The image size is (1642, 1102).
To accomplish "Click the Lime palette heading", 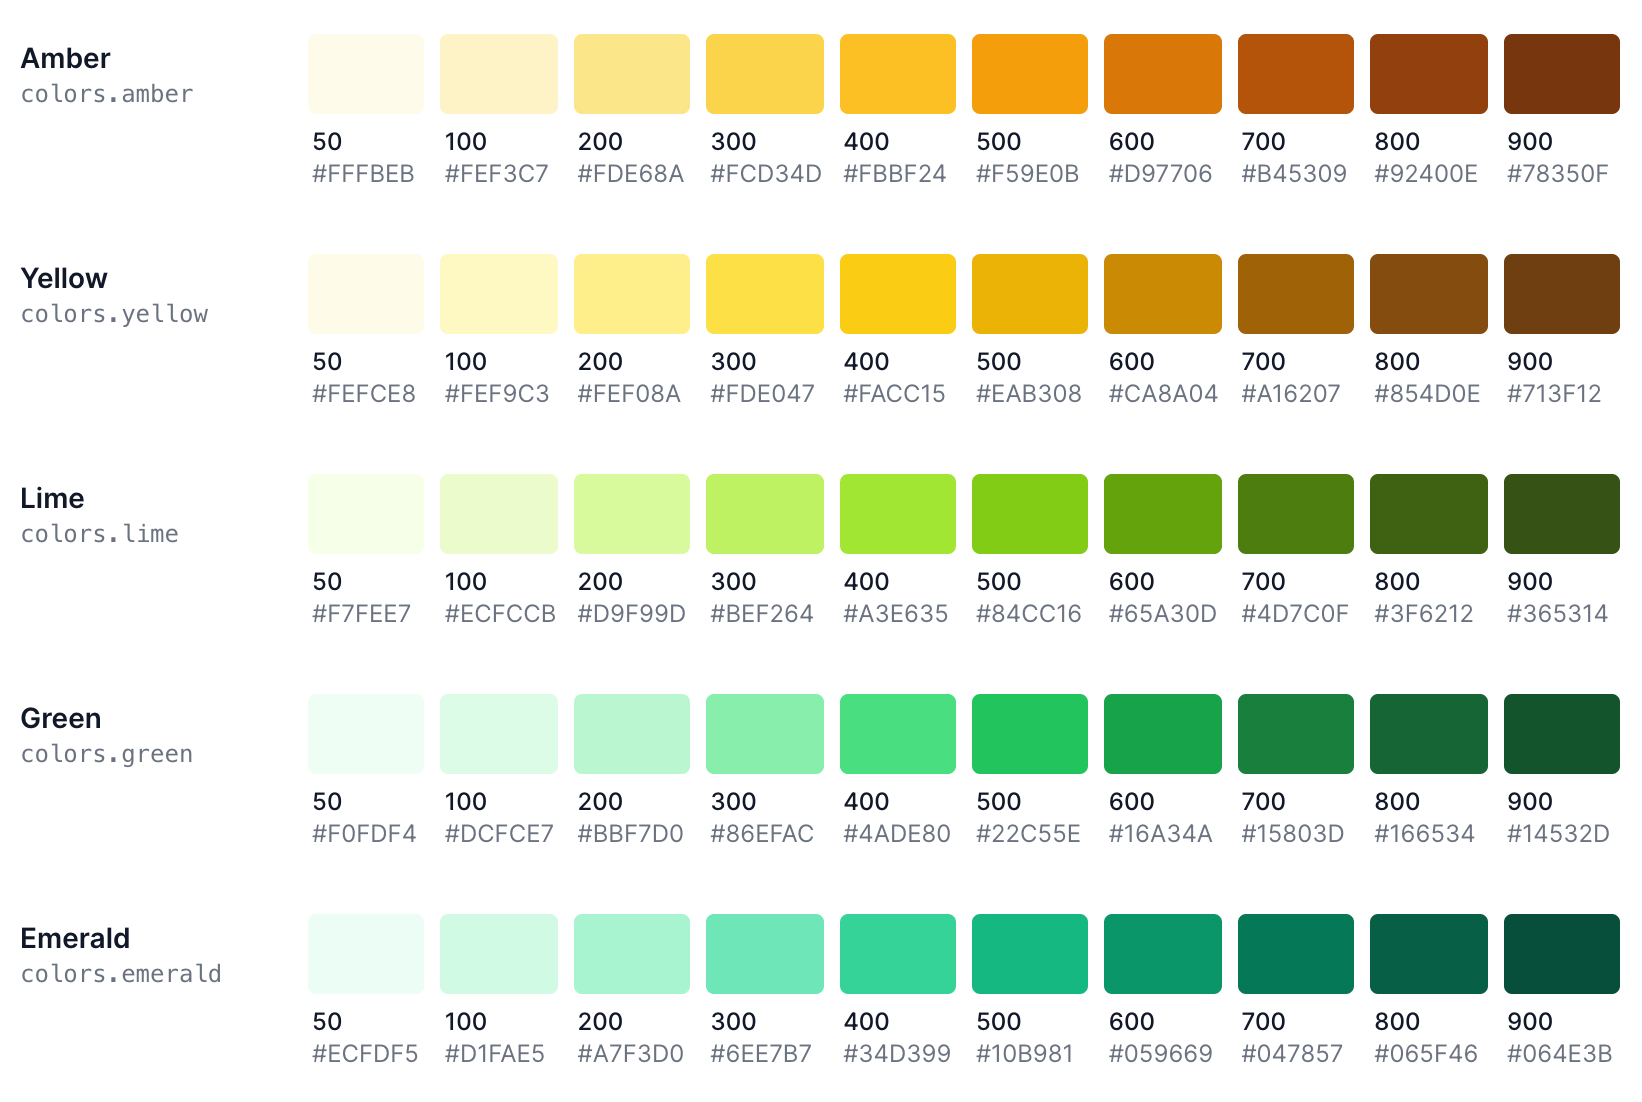I will (x=52, y=498).
